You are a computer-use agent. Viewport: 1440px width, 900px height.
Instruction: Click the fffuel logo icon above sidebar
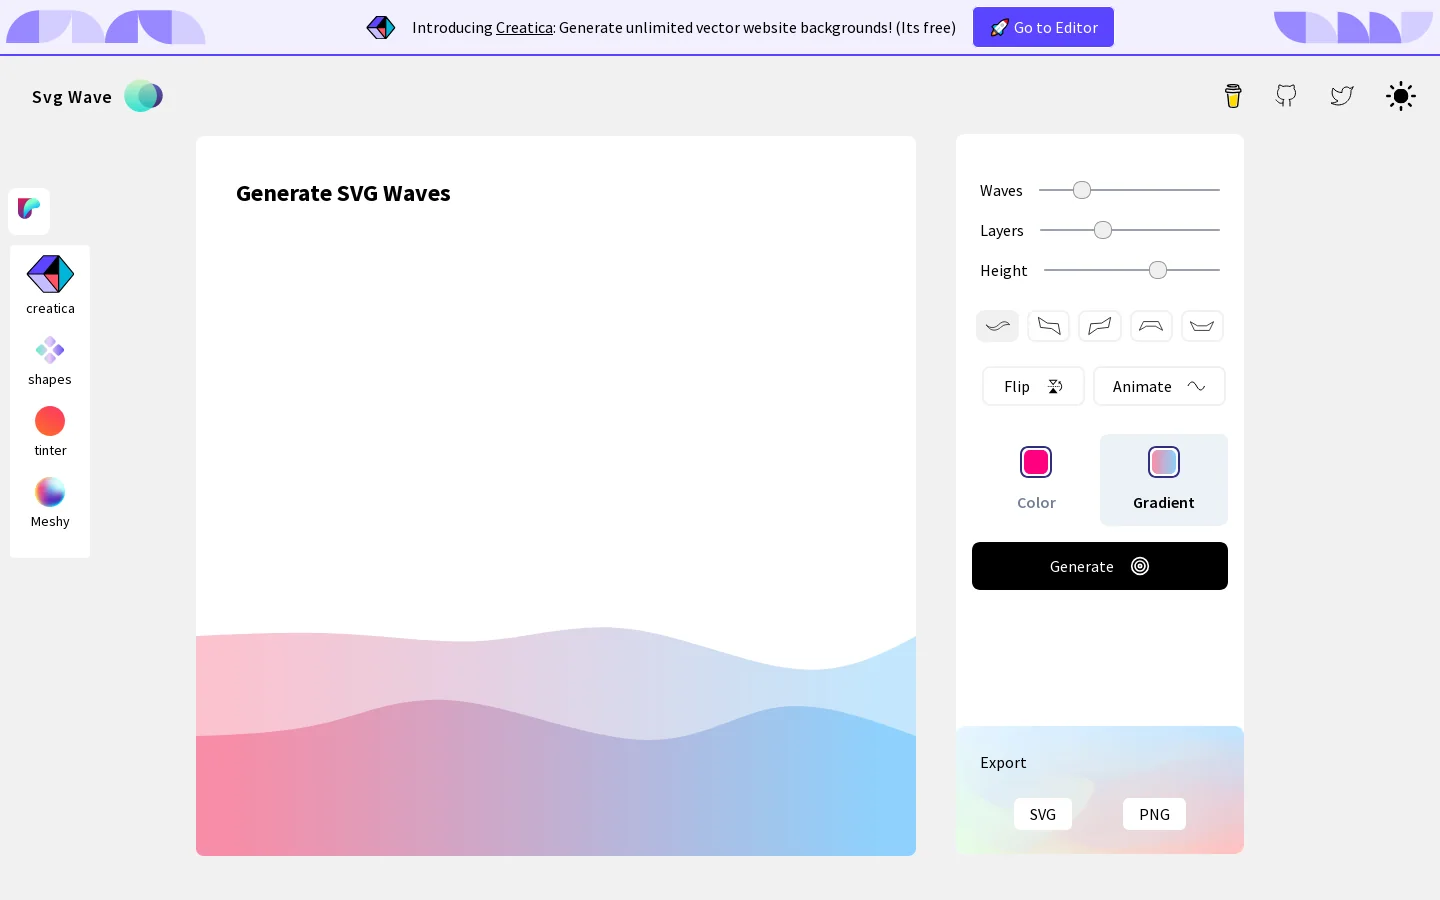(29, 211)
